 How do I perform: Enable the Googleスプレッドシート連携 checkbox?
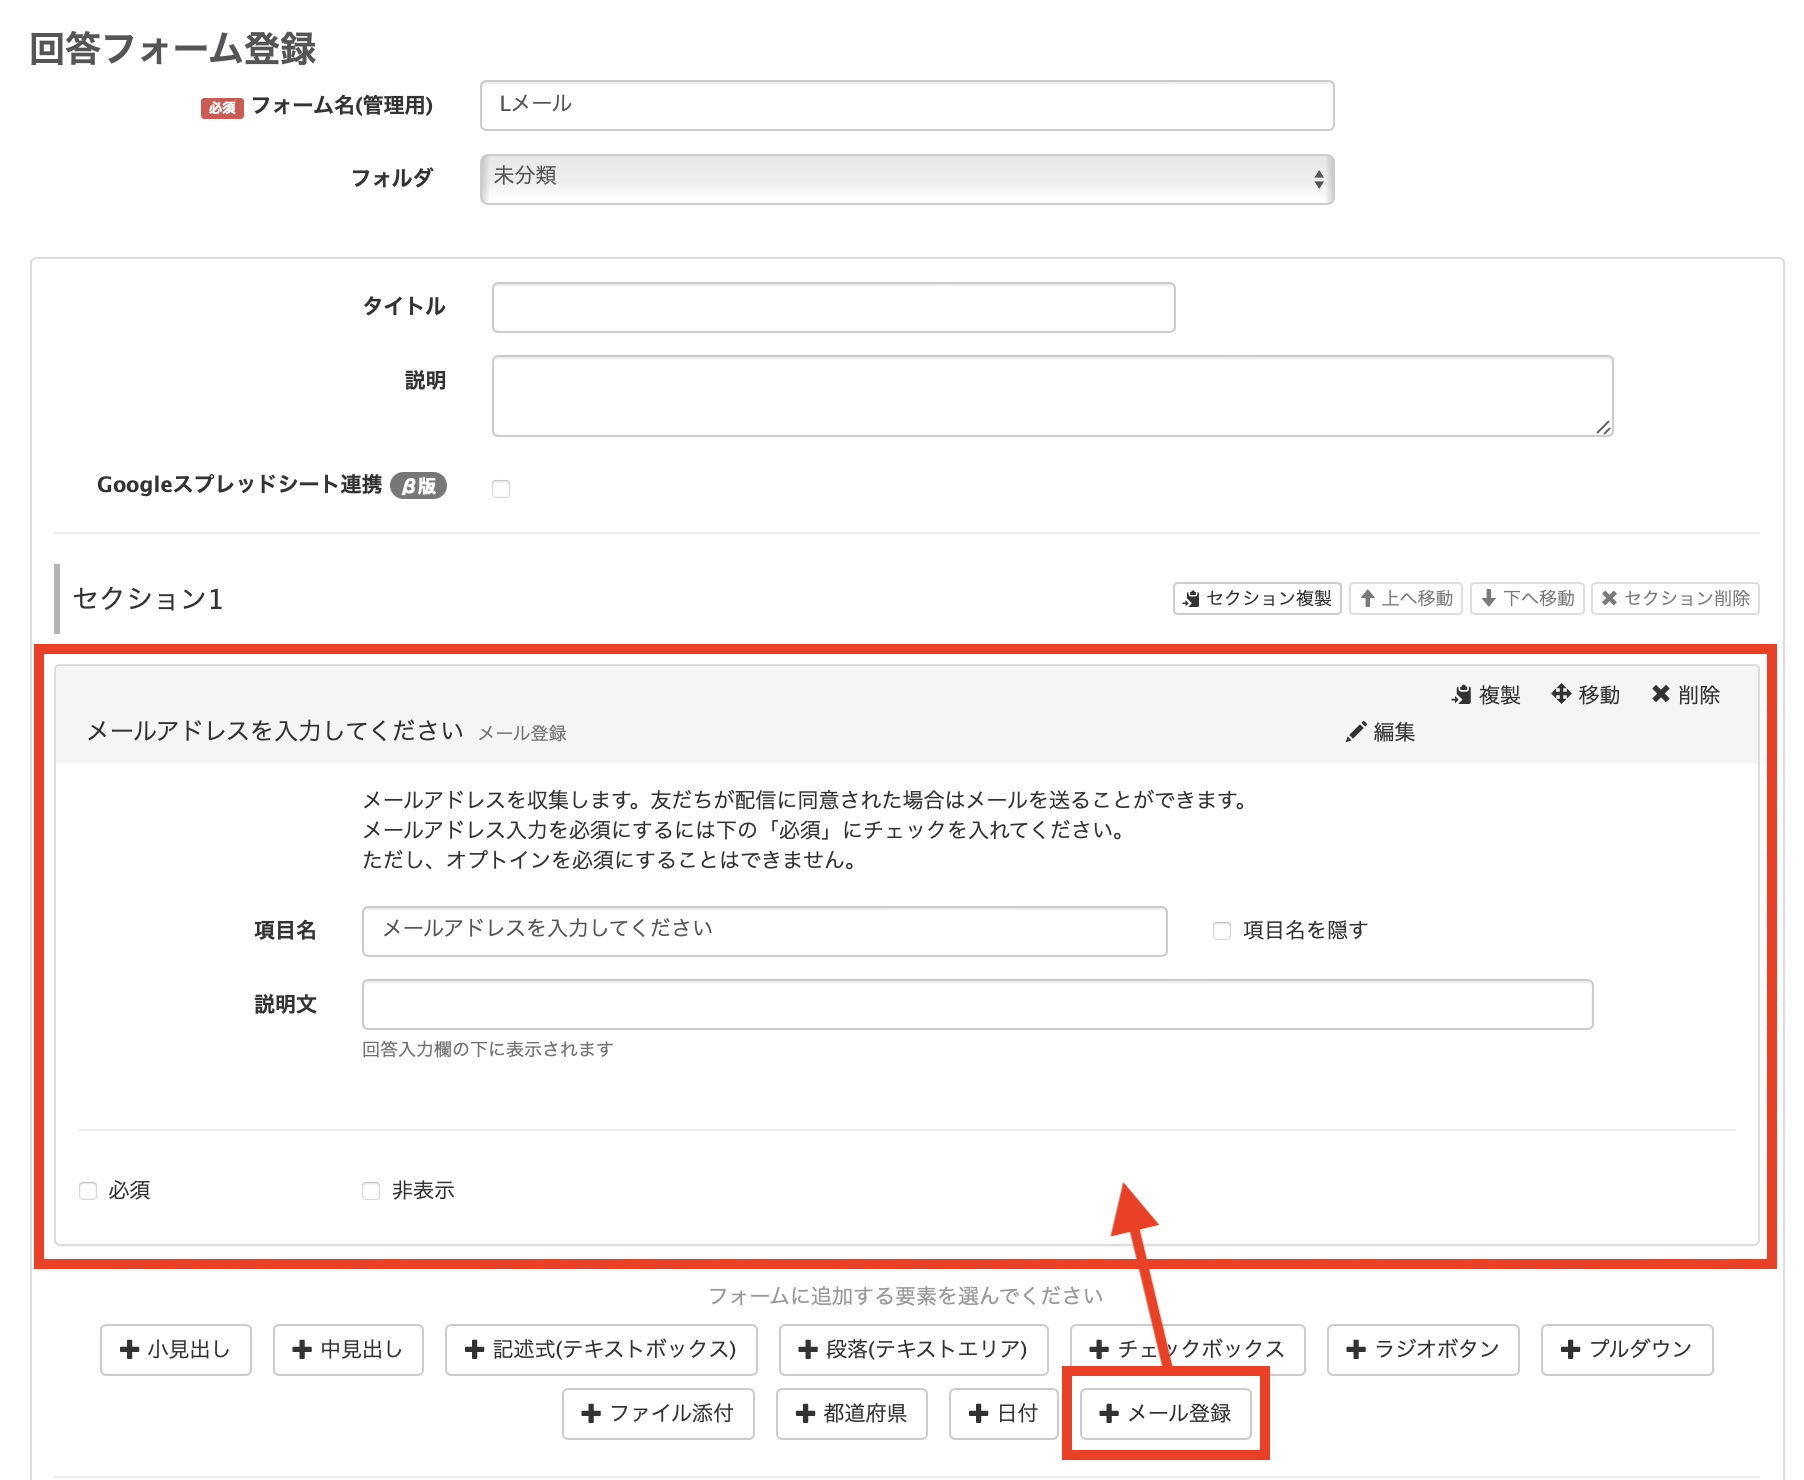(x=501, y=488)
